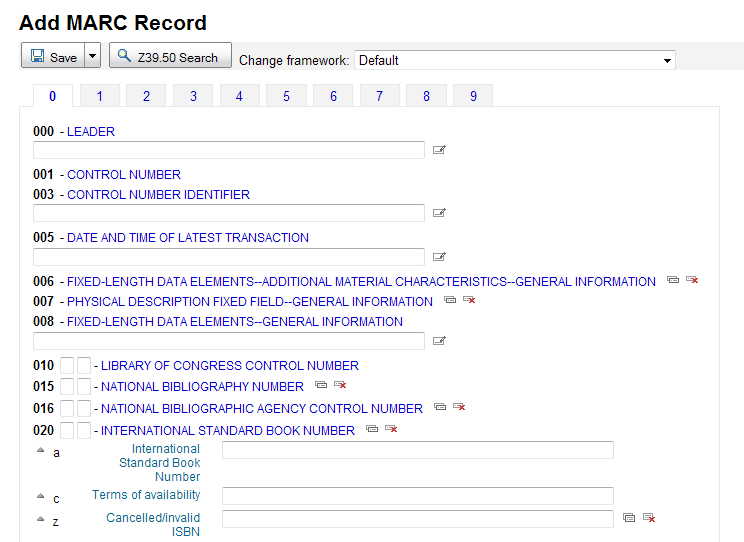Screen dimensions: 744x542
Task: Clone the 015 National Bibliography Number tag
Action: (321, 385)
